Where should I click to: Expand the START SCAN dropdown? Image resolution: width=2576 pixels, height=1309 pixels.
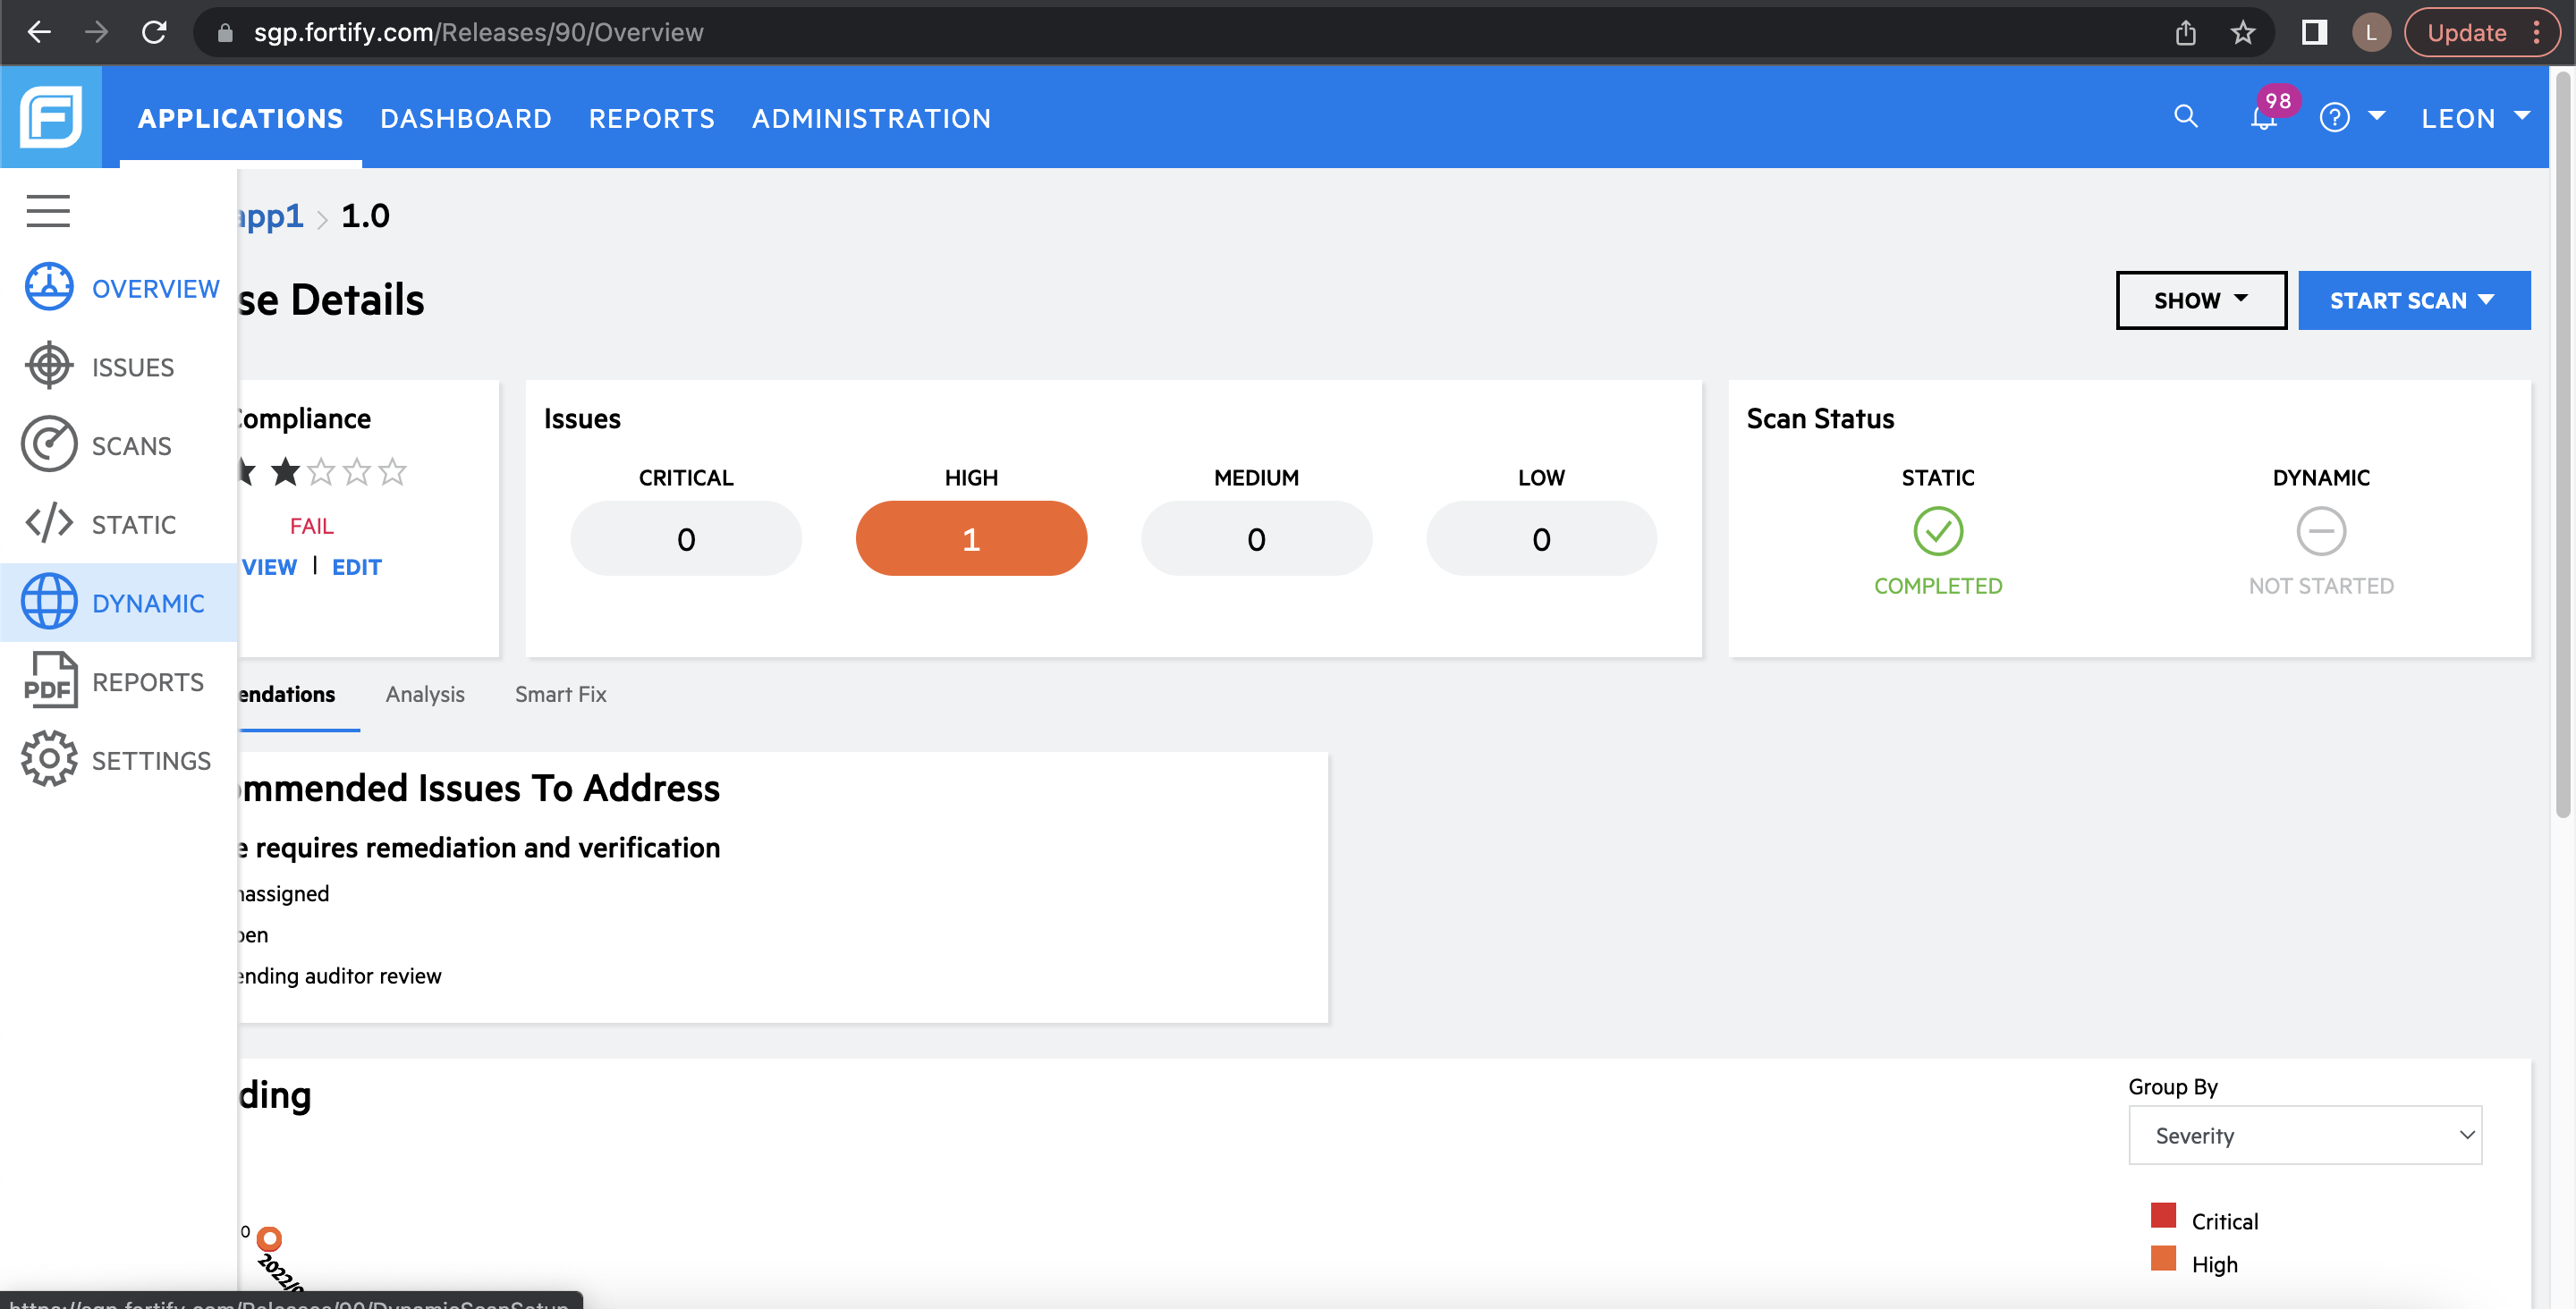(x=2413, y=299)
